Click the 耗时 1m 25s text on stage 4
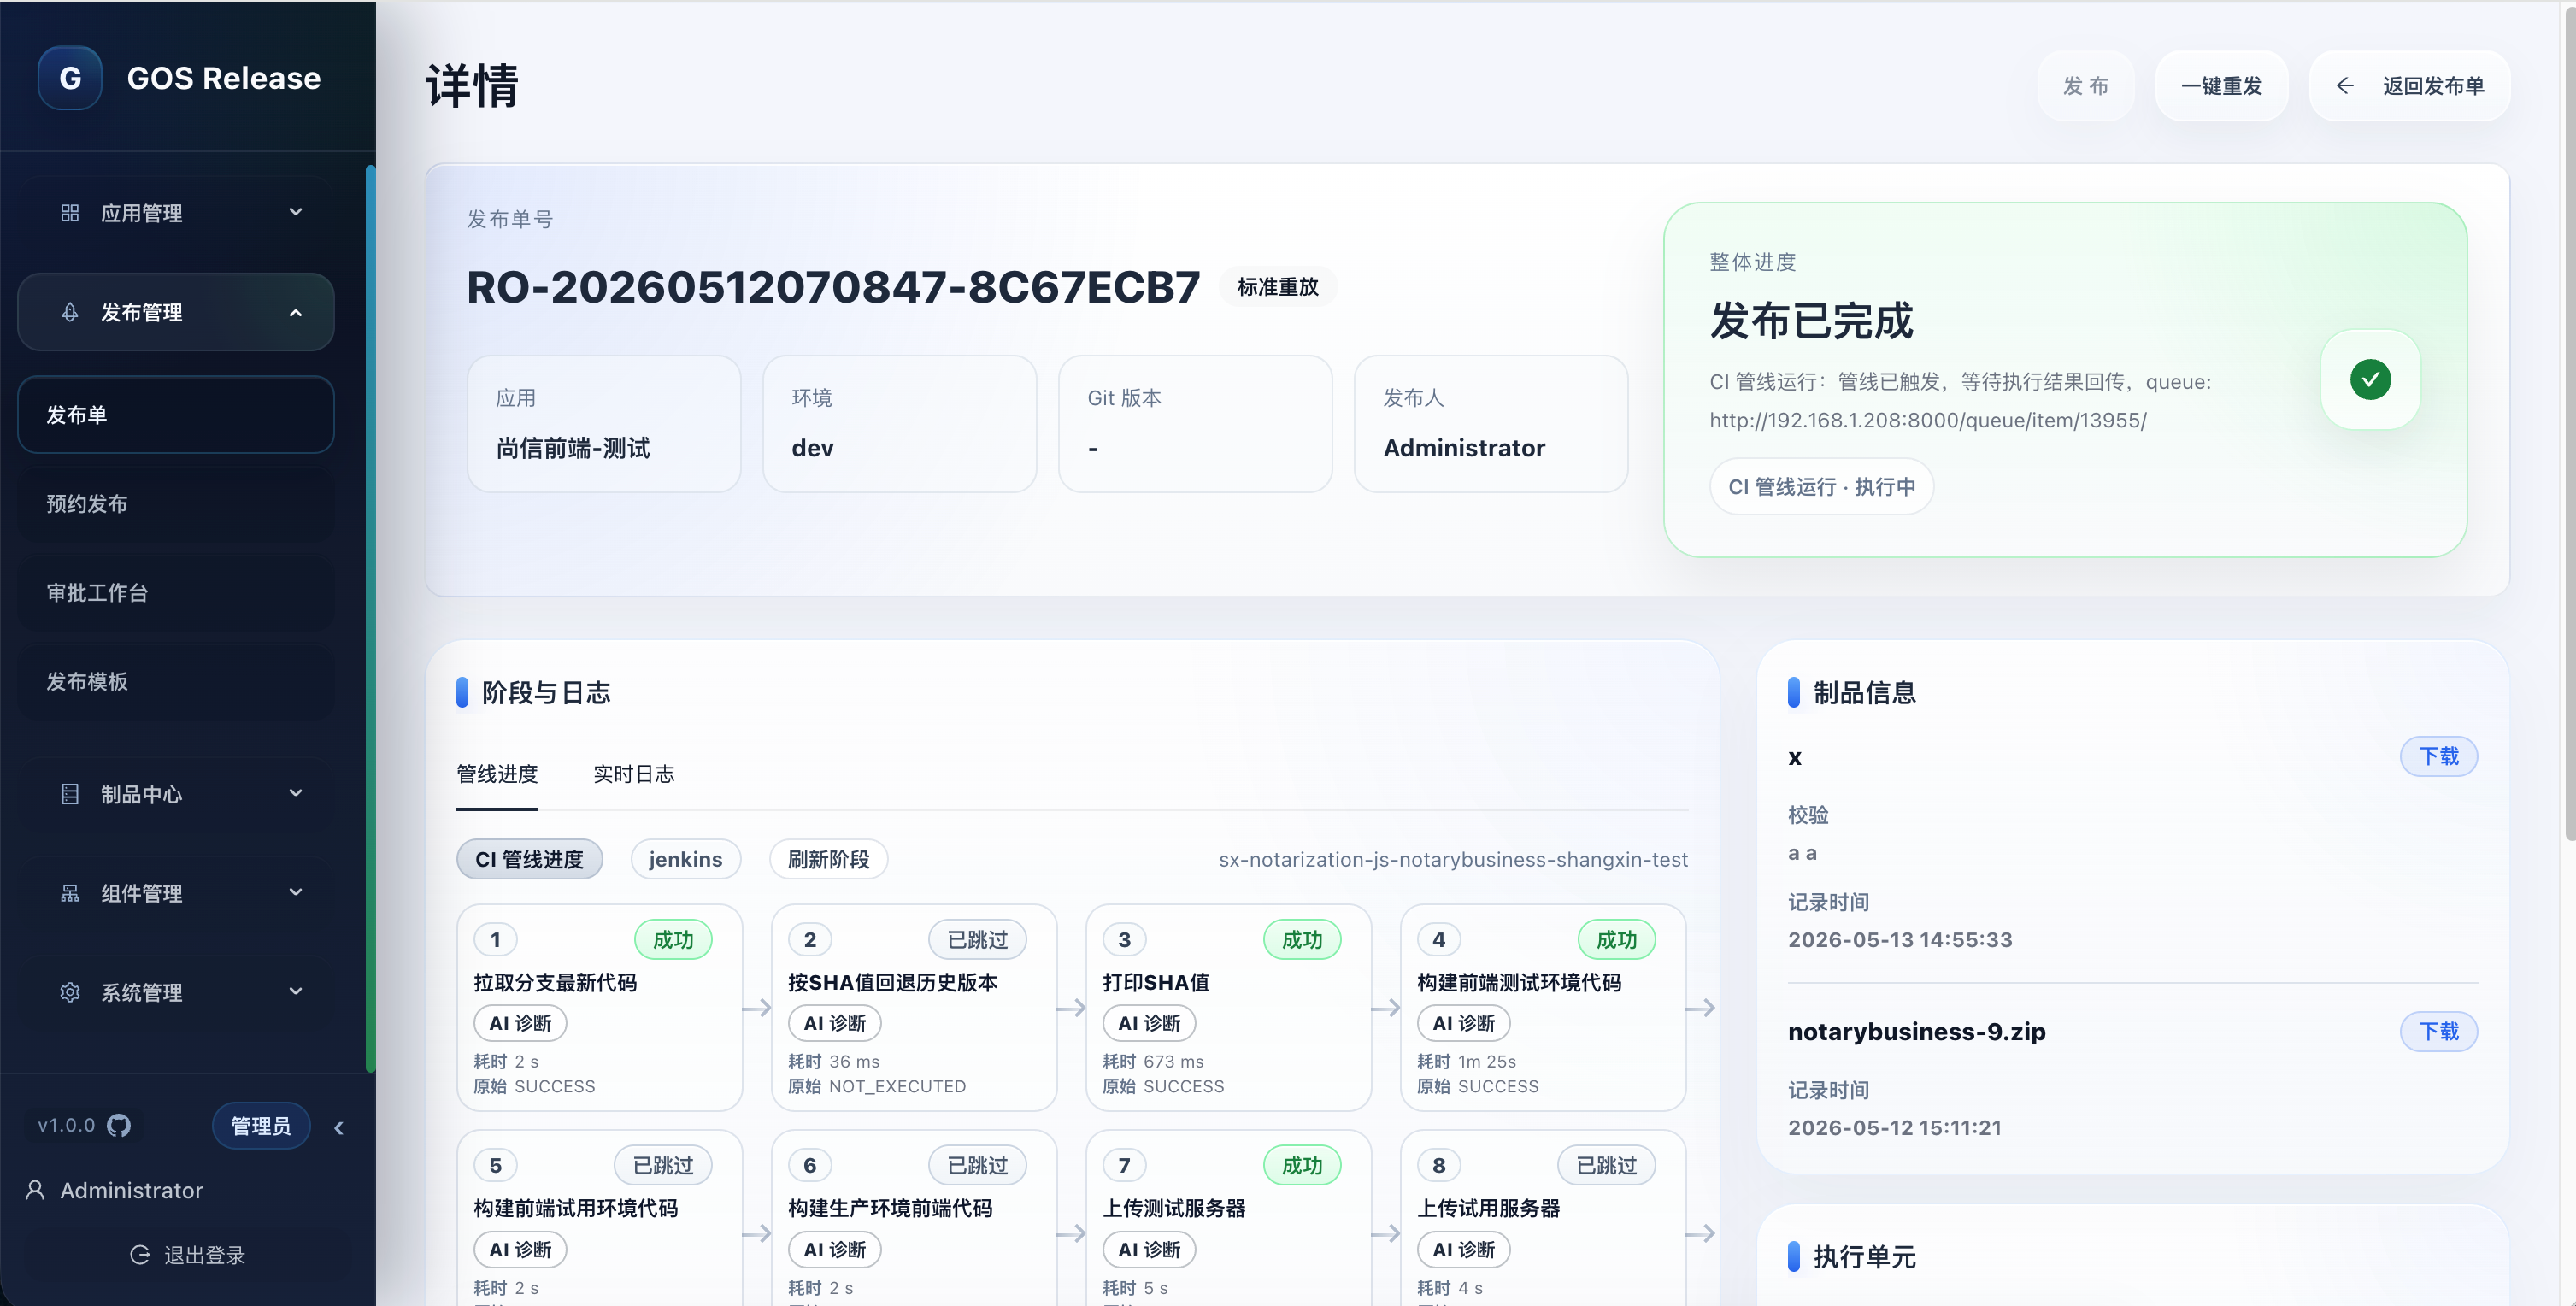This screenshot has height=1306, width=2576. [1466, 1061]
